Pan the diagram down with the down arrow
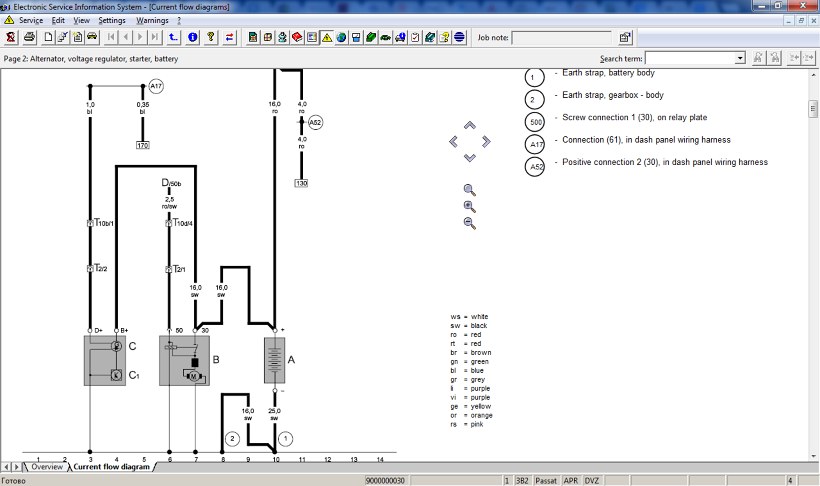This screenshot has width=820, height=486. [x=470, y=157]
